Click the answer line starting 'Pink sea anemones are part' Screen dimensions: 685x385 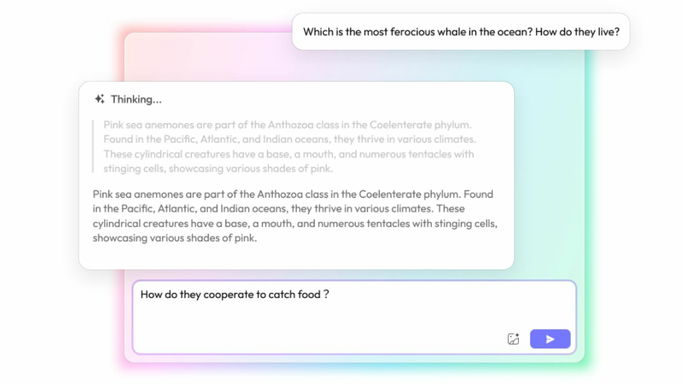coord(293,194)
